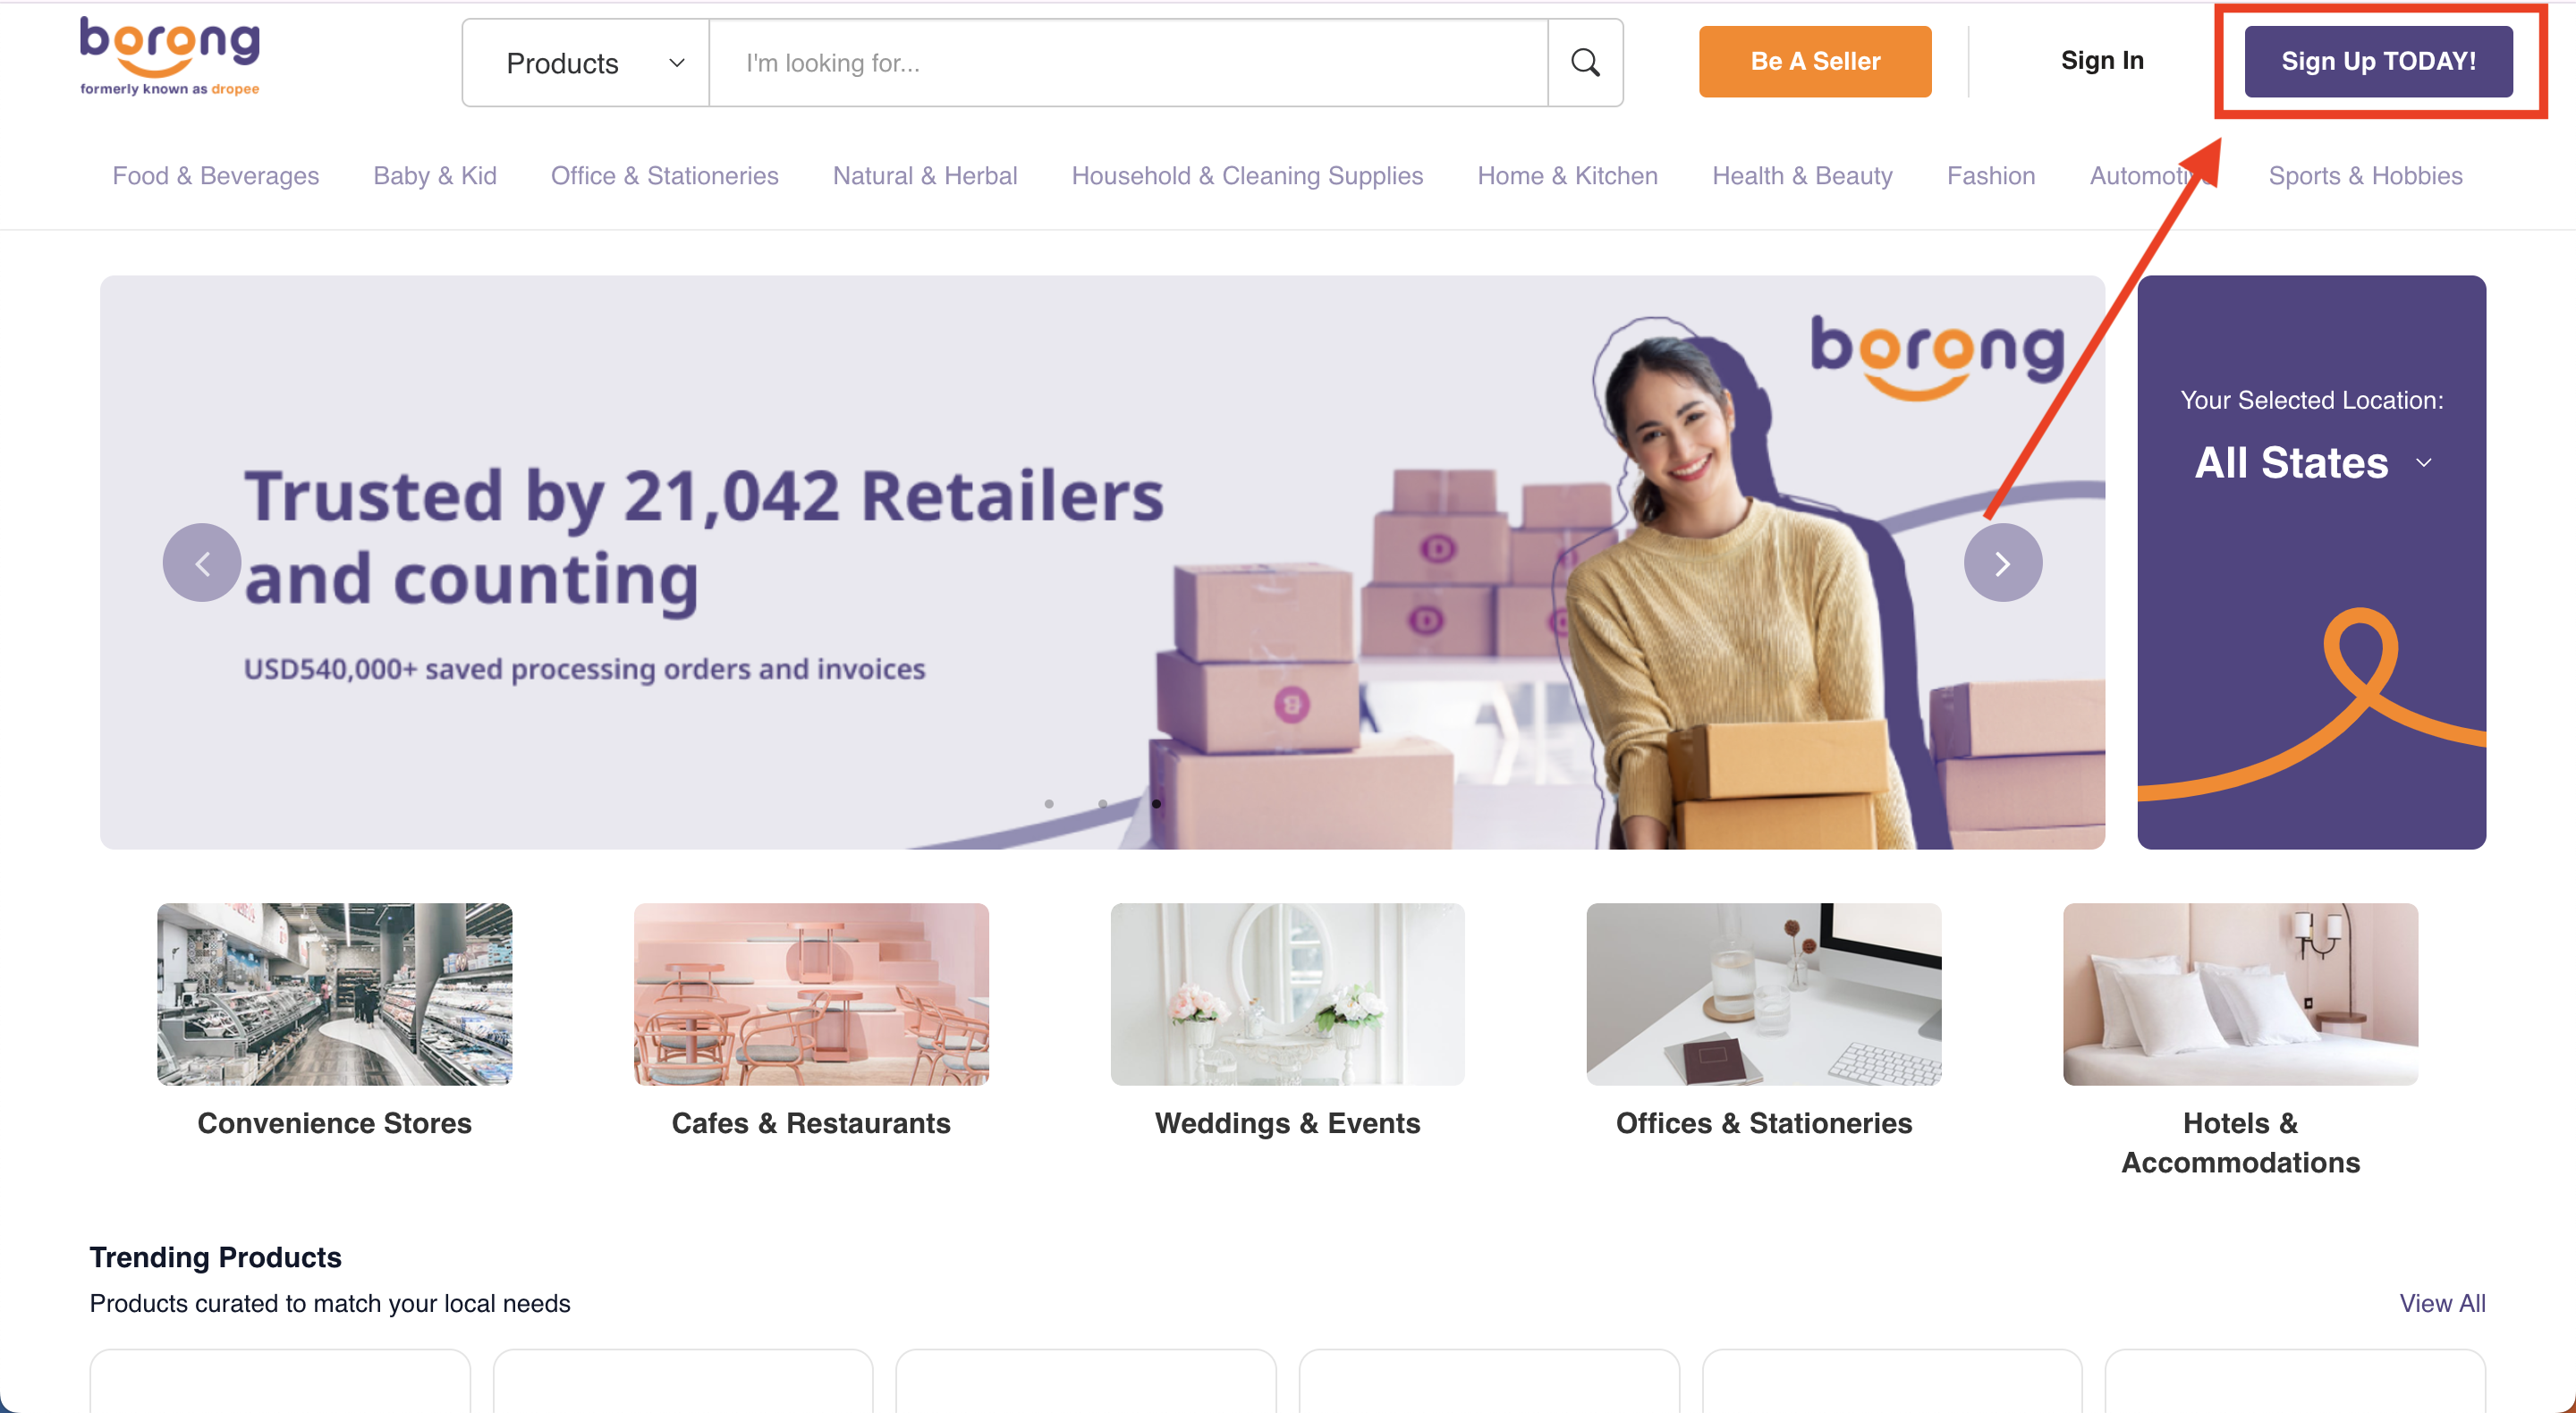Click the search magnifier icon
This screenshot has width=2576, height=1413.
click(1585, 62)
